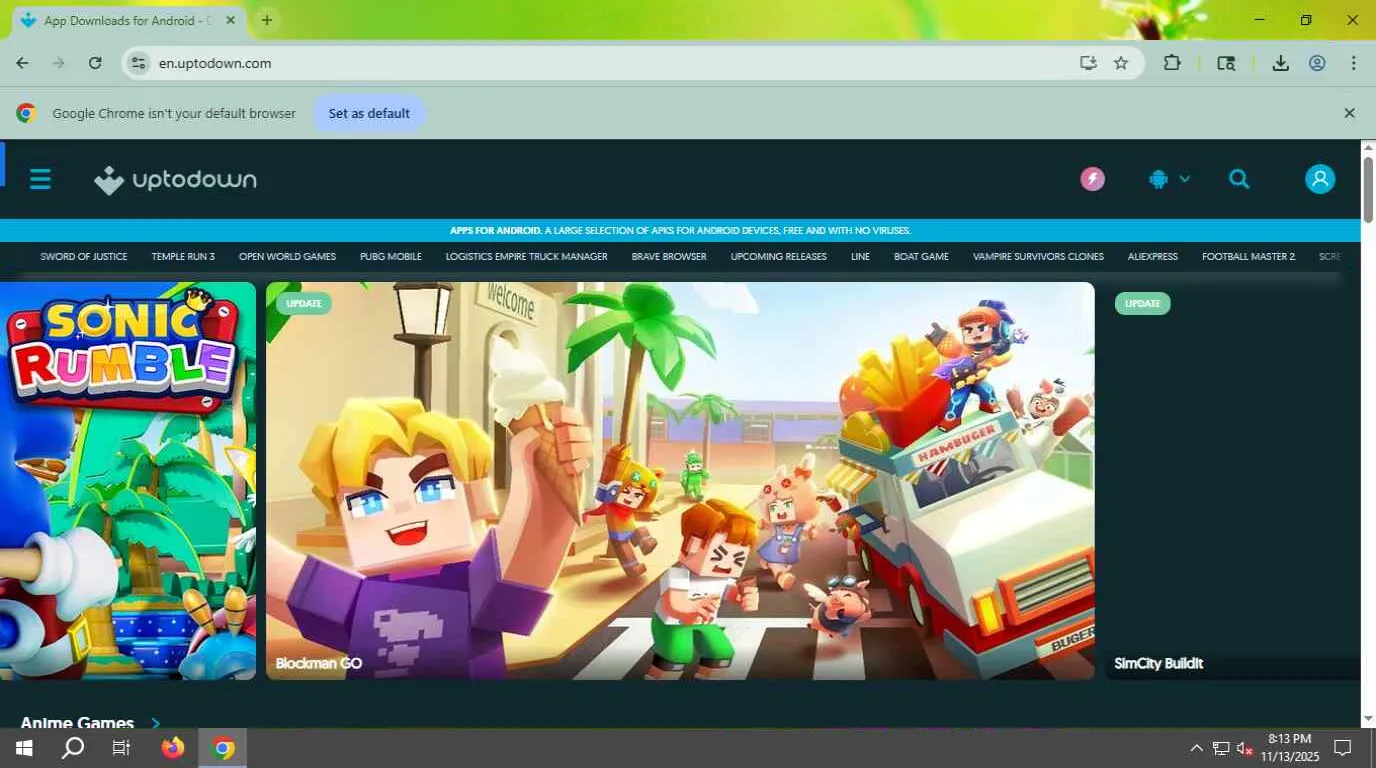Click the page scrollbar up arrow
The width and height of the screenshot is (1376, 768).
point(1368,148)
